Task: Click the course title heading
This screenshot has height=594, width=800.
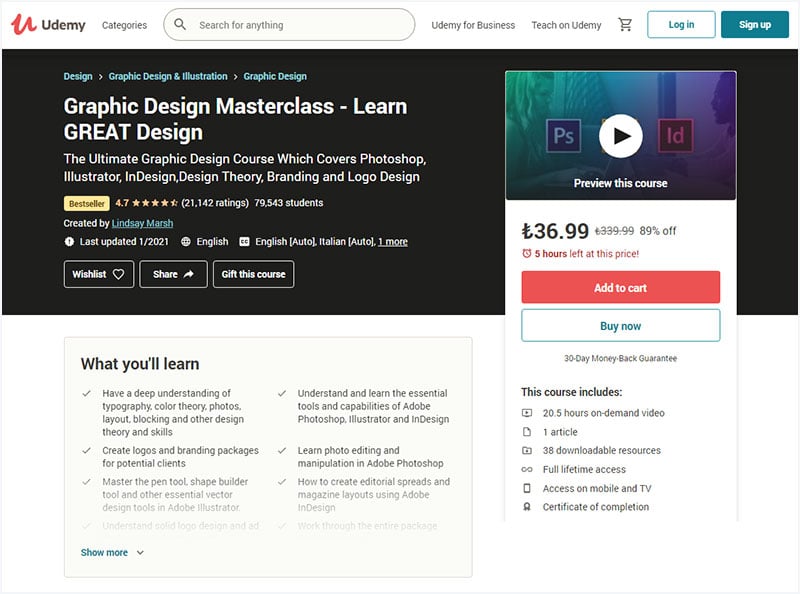Action: 235,119
